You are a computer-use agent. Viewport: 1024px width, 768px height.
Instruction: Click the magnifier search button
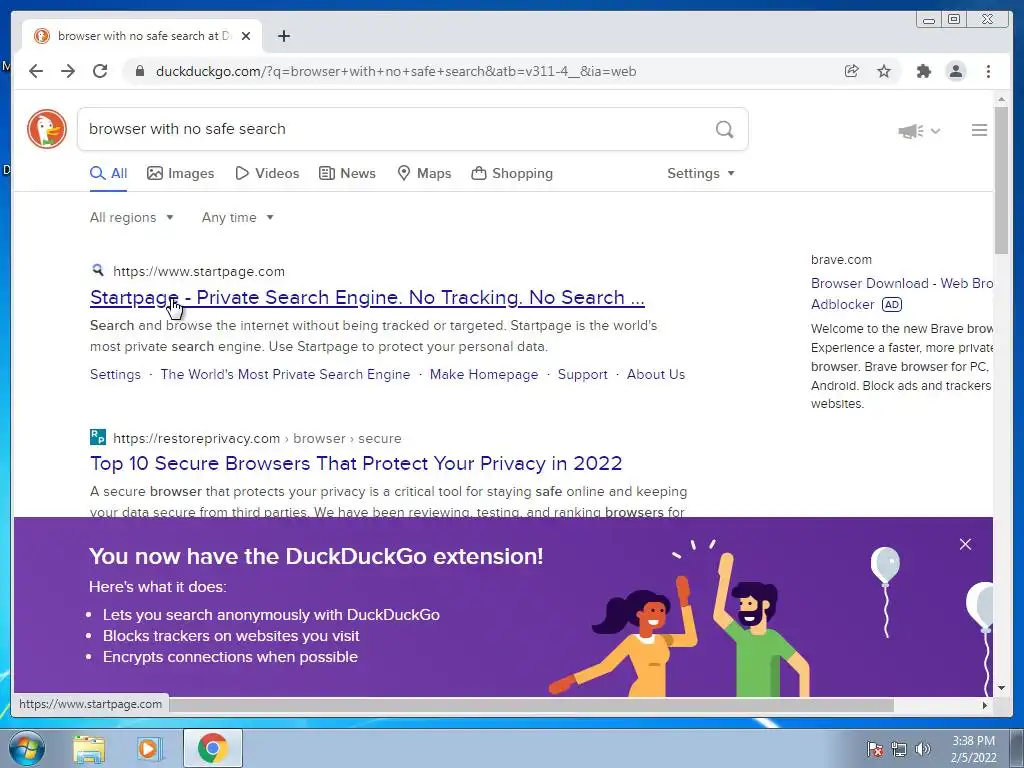click(724, 129)
